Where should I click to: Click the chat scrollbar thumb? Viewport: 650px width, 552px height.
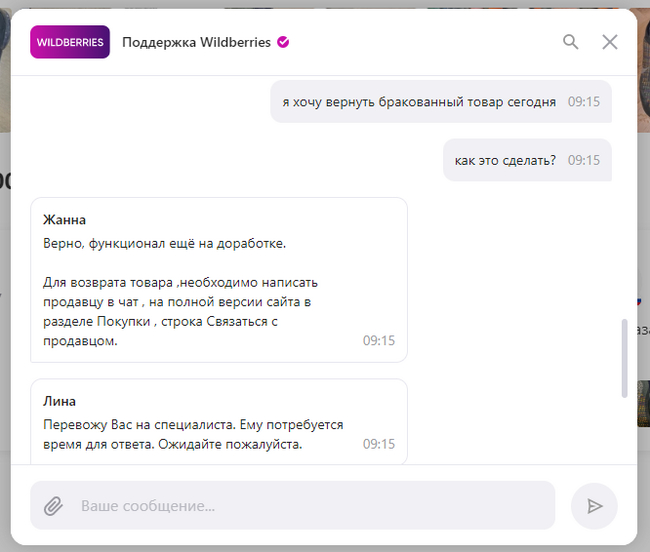(x=624, y=358)
